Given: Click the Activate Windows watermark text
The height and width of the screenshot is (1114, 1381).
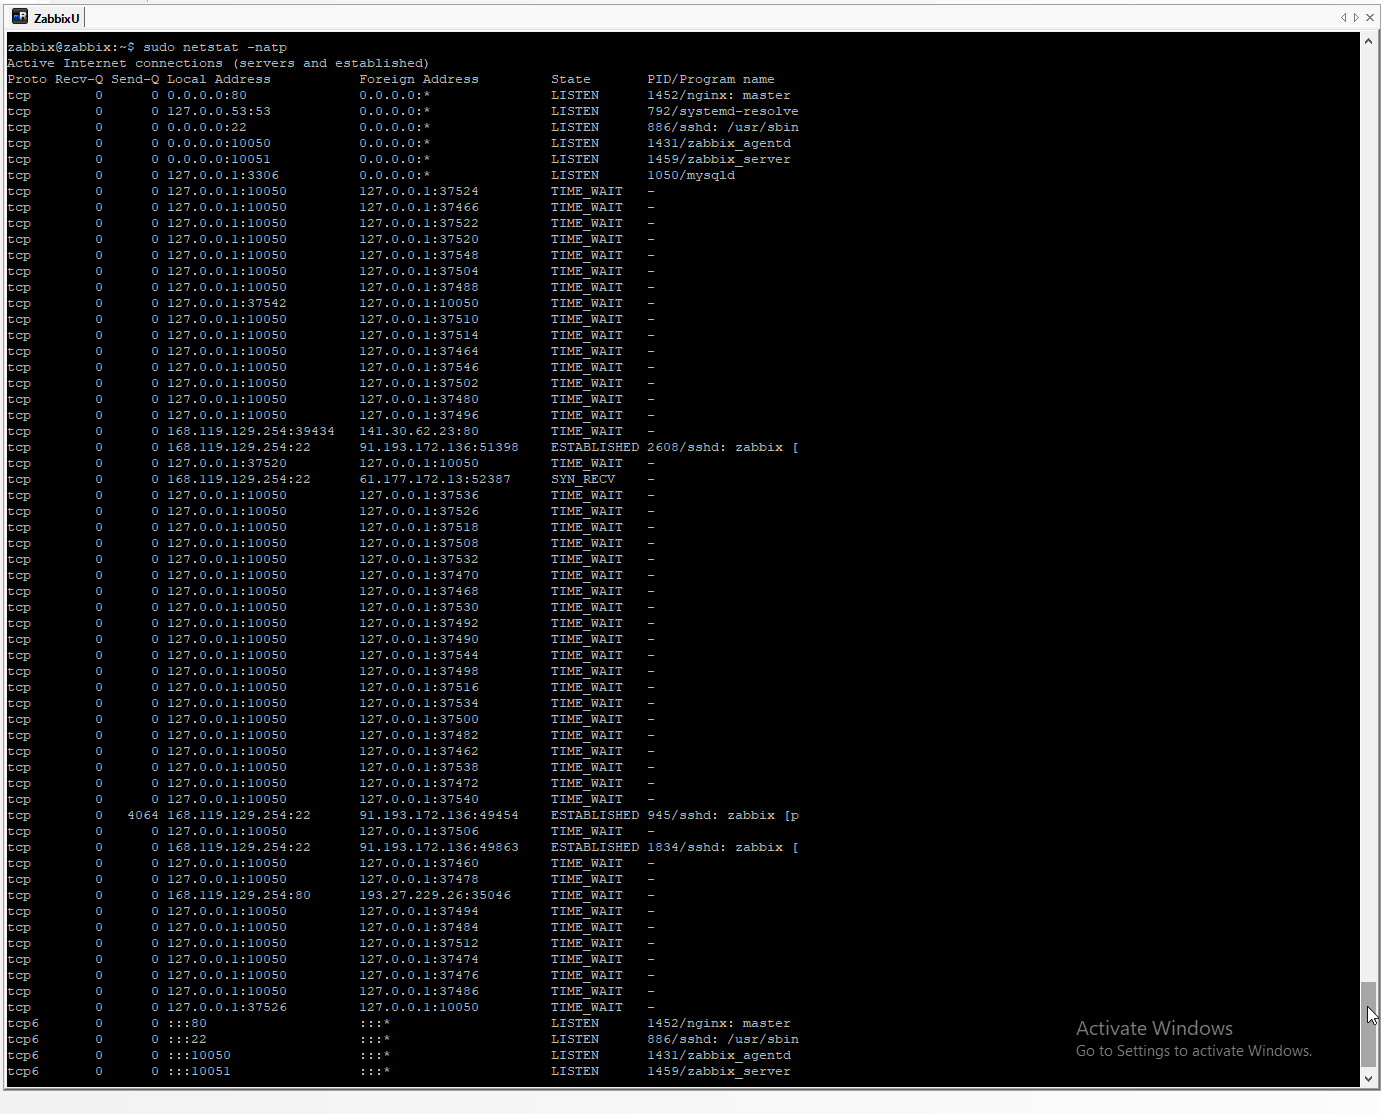Looking at the screenshot, I should pyautogui.click(x=1153, y=1027).
